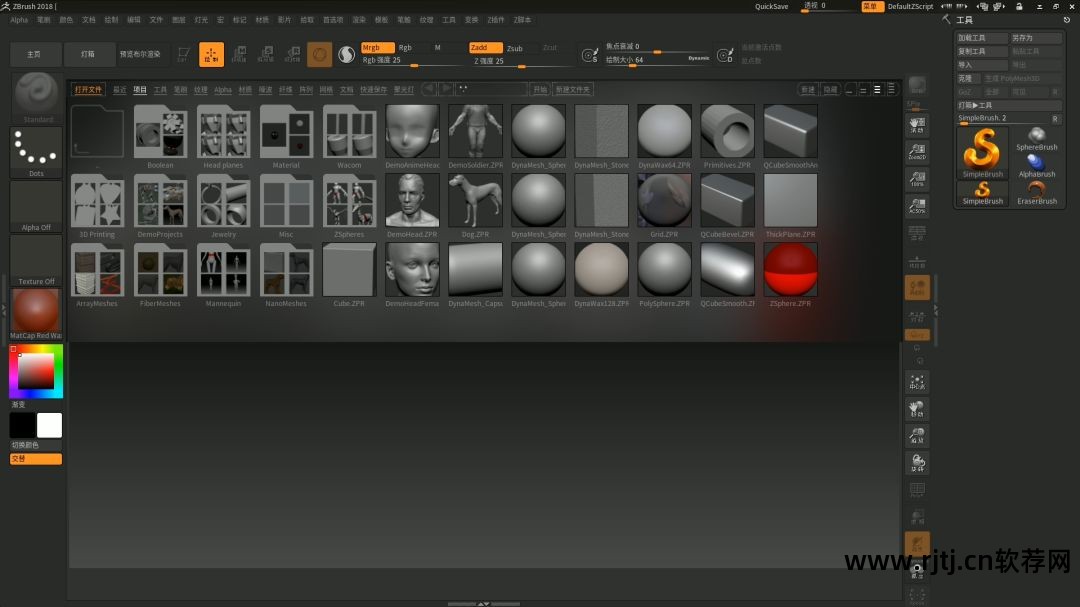Click the 灯箱 button

[88, 54]
